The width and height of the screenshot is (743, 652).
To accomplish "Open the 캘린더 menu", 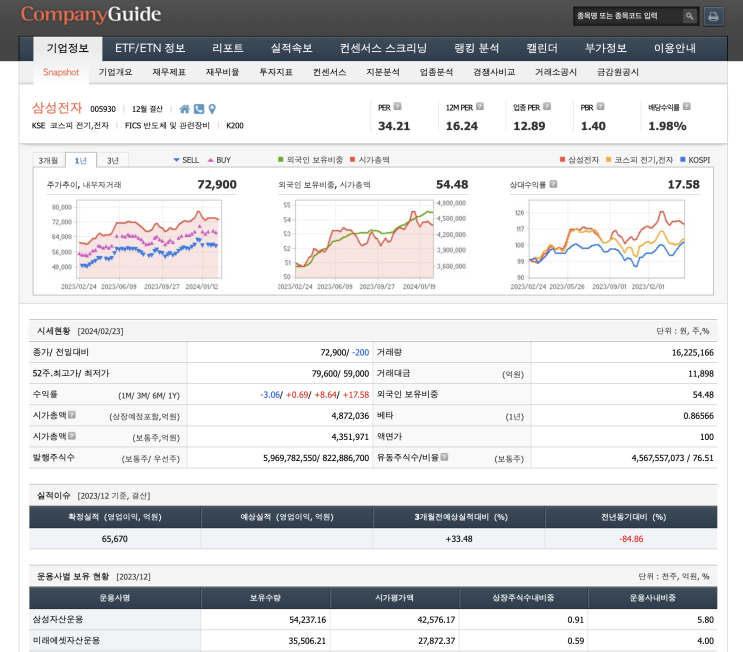I will (x=542, y=48).
